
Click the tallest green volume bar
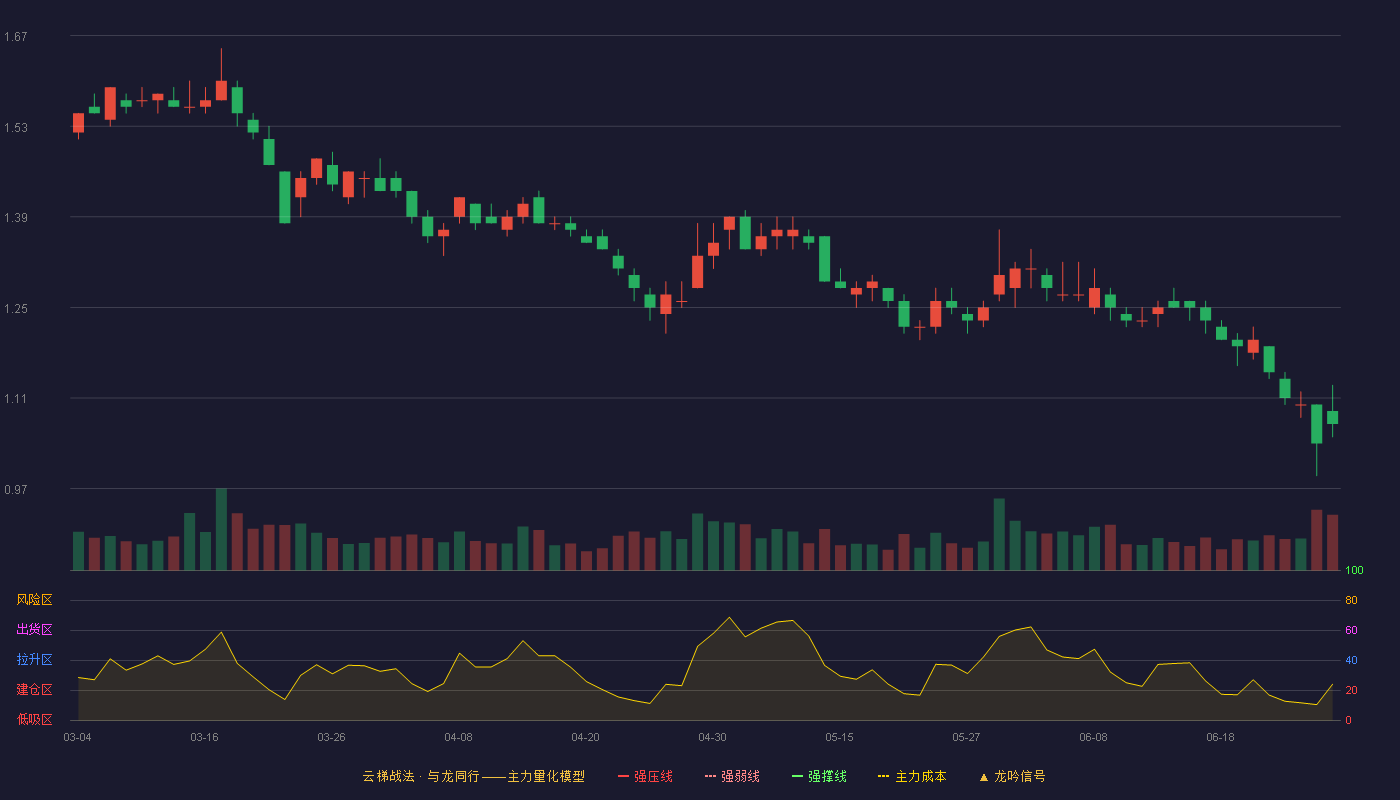point(221,529)
